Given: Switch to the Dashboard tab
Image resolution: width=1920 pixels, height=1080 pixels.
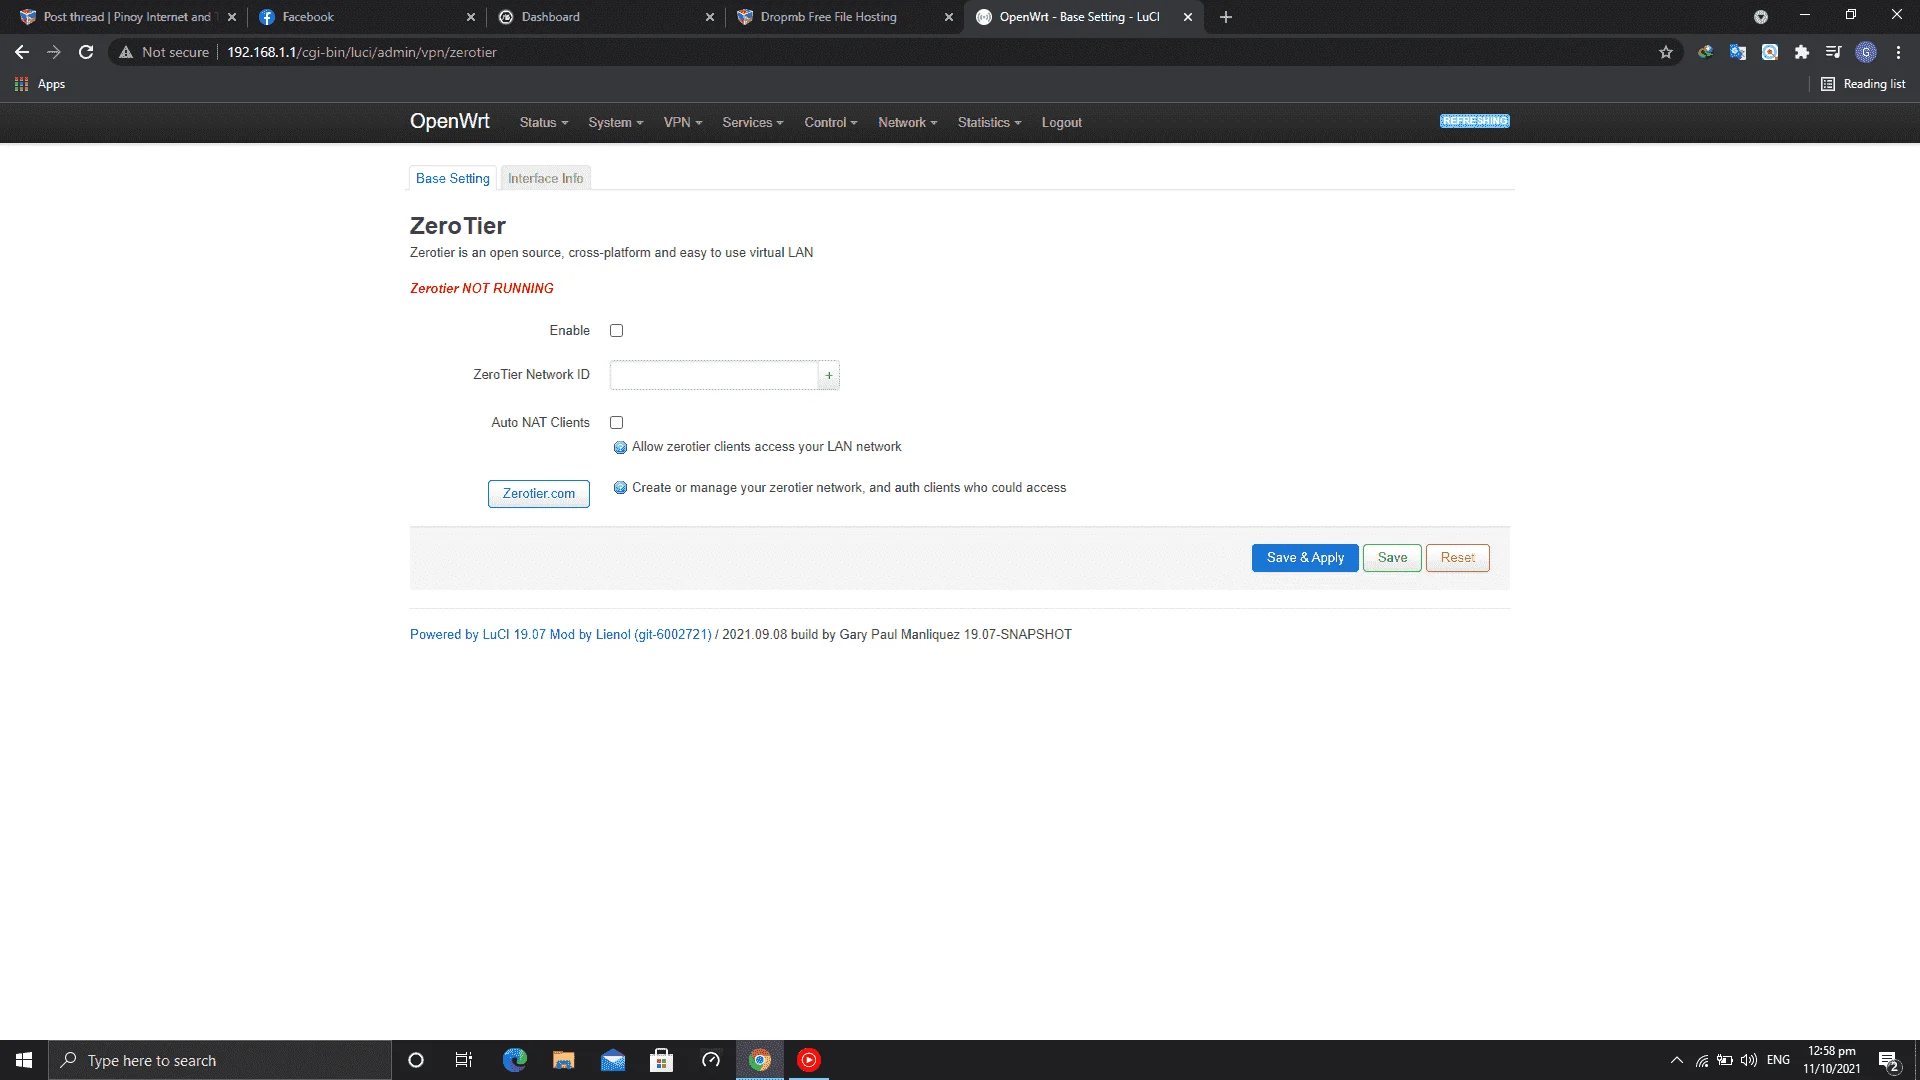Looking at the screenshot, I should click(x=604, y=17).
